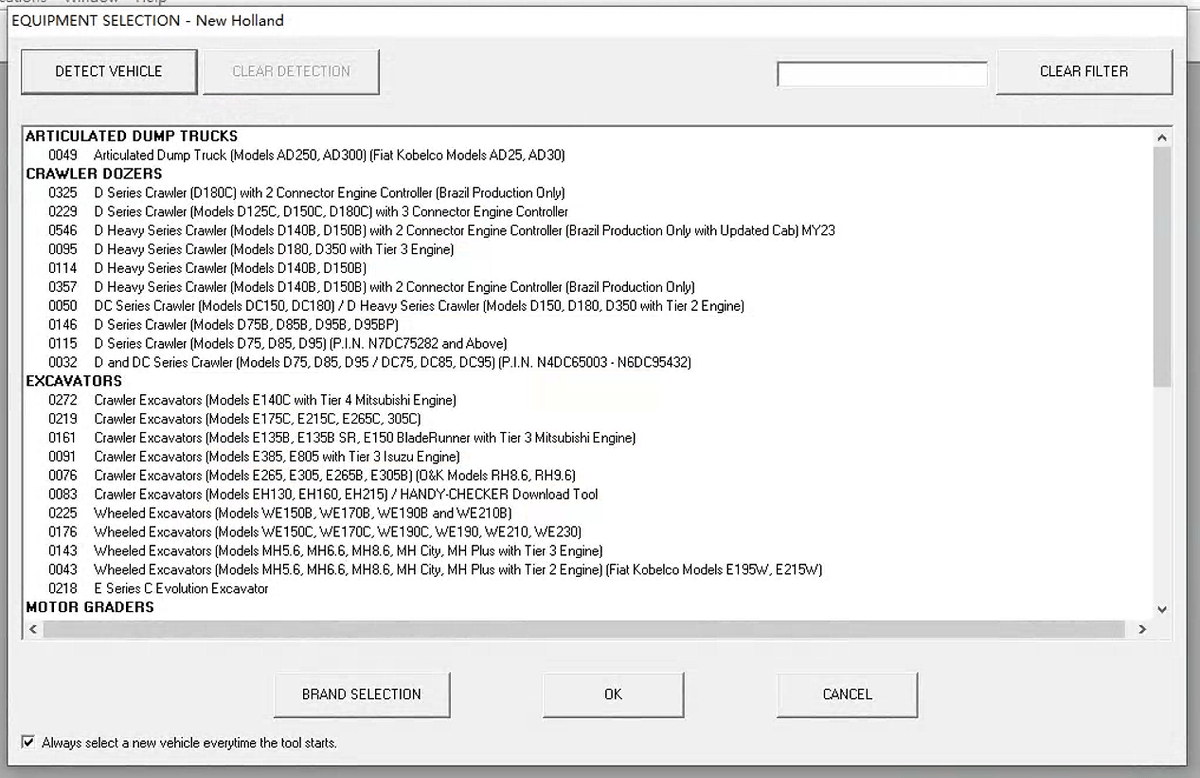Click the DETECT VEHICLE button
This screenshot has height=778, width=1200.
point(109,71)
